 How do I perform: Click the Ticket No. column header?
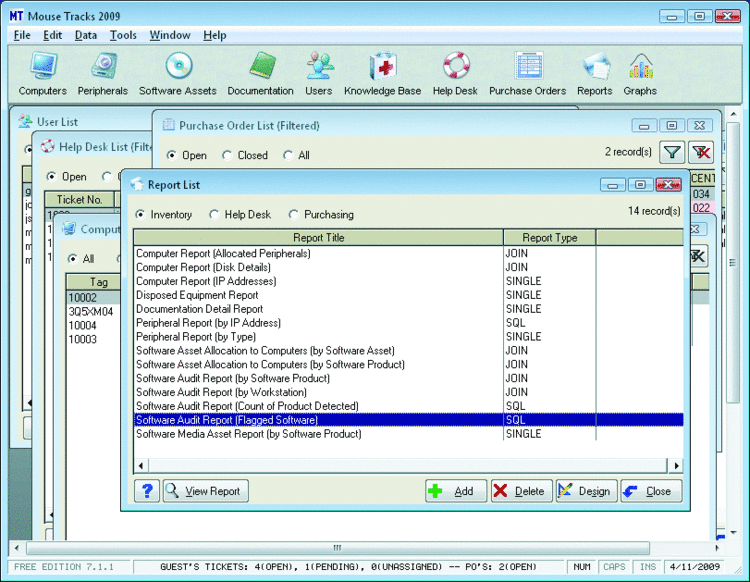point(79,199)
